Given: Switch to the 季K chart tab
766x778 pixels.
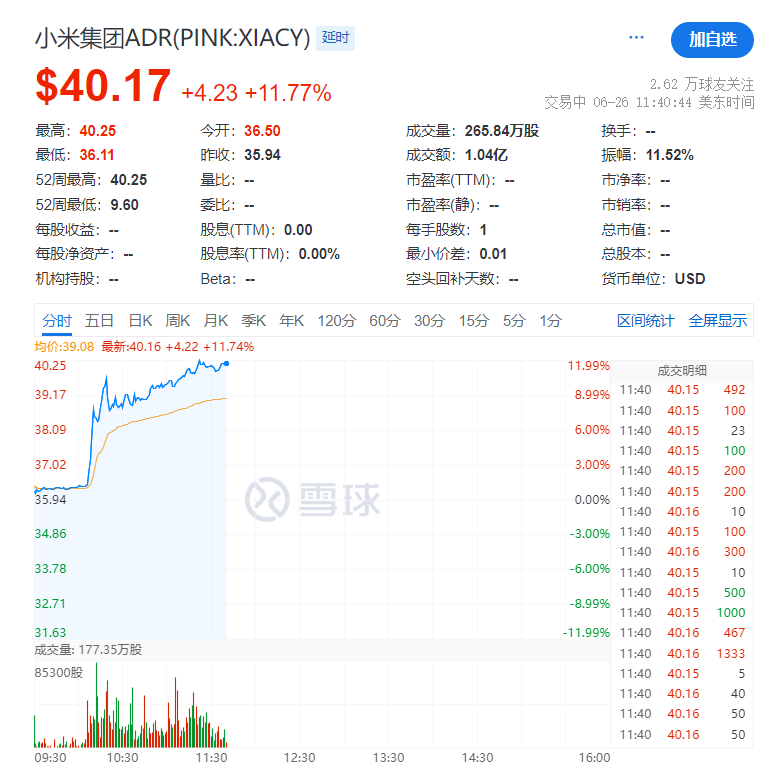Looking at the screenshot, I should pyautogui.click(x=254, y=321).
